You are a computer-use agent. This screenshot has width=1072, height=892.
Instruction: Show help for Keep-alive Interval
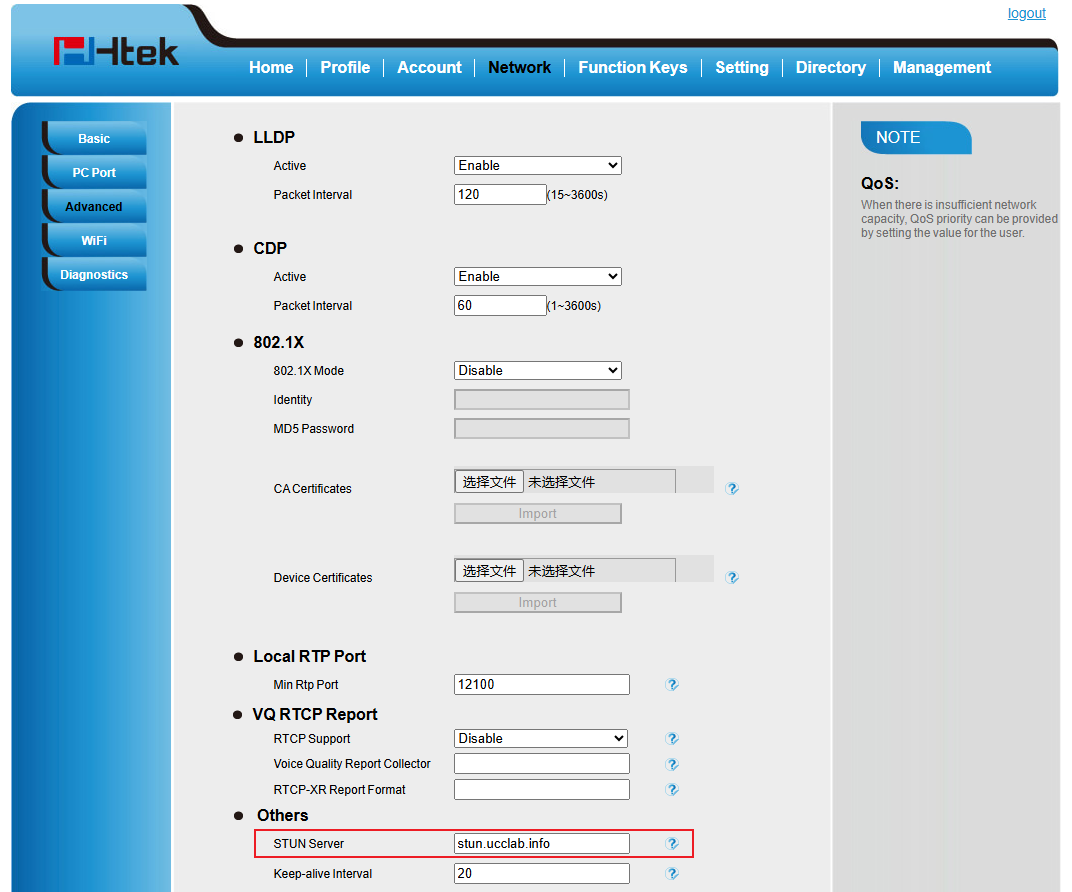pos(672,874)
